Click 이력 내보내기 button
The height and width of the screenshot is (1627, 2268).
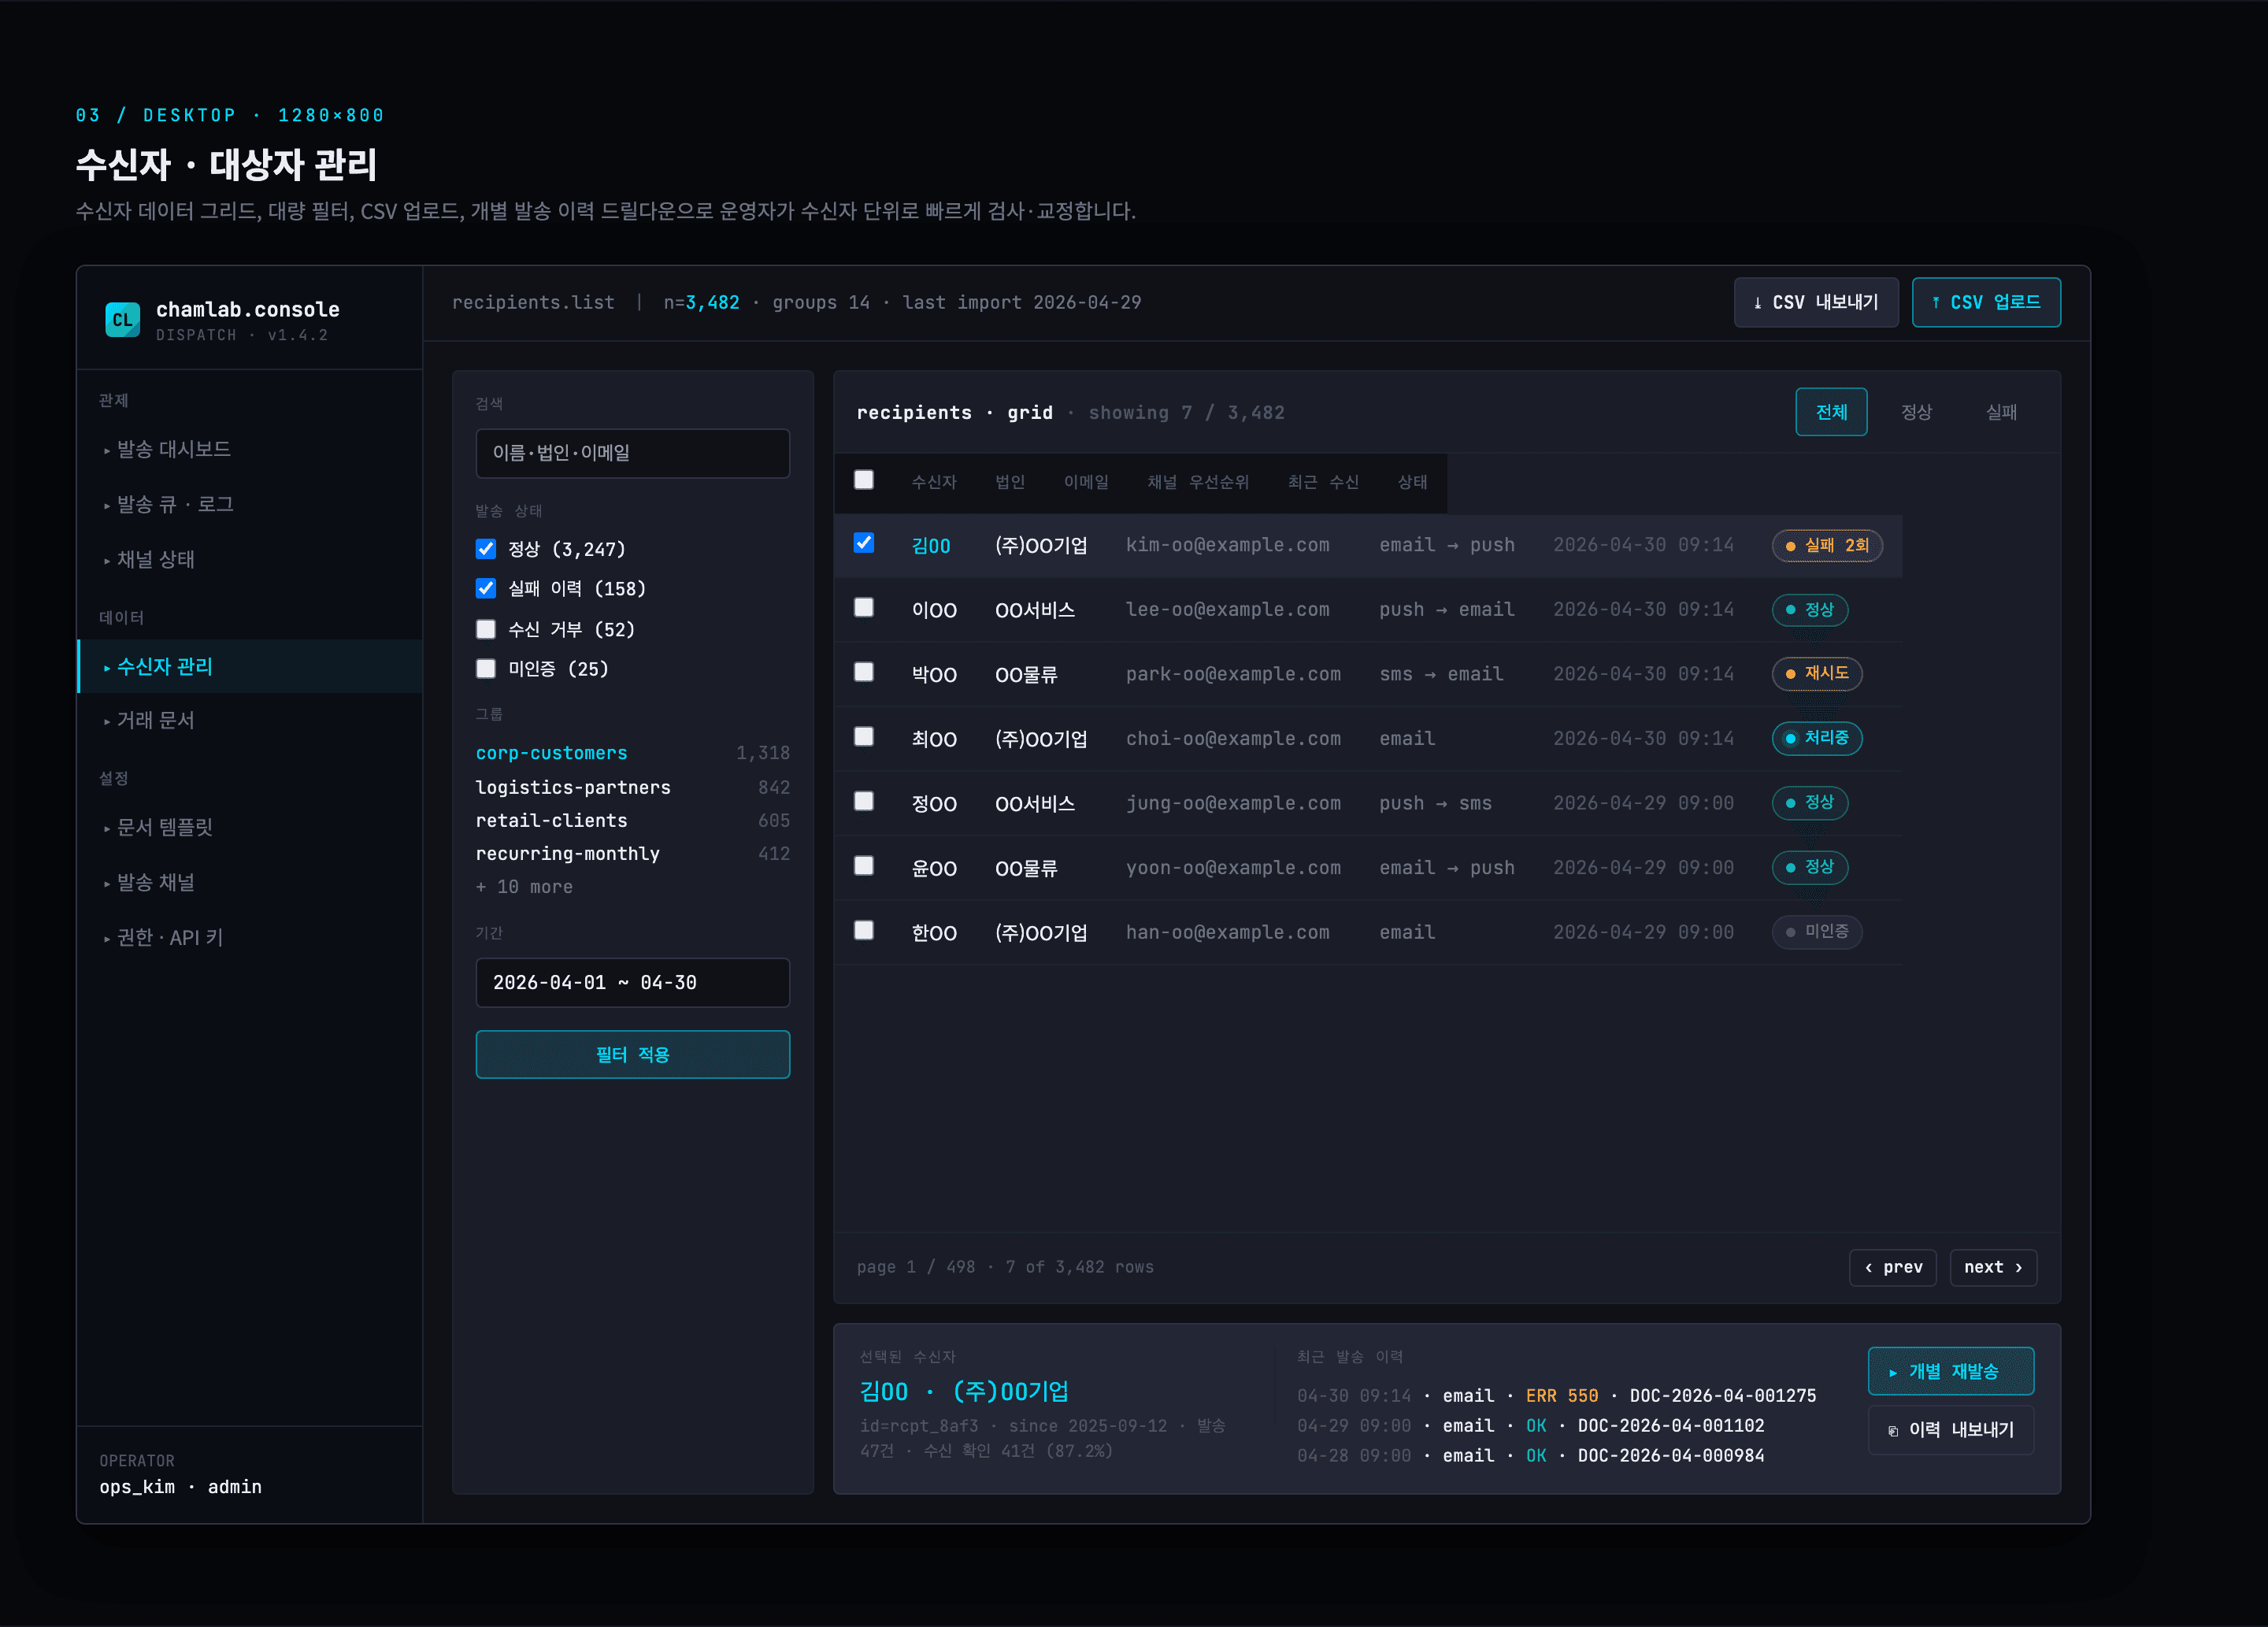[x=1951, y=1430]
